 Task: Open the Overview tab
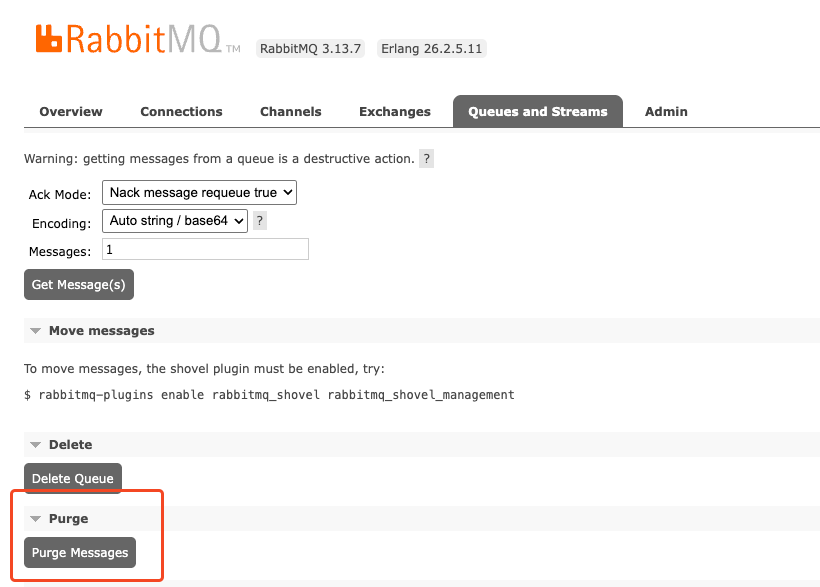pyautogui.click(x=71, y=111)
